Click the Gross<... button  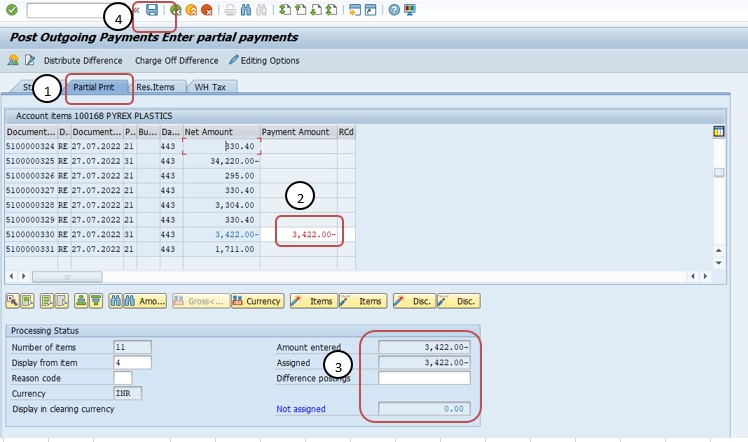[201, 301]
